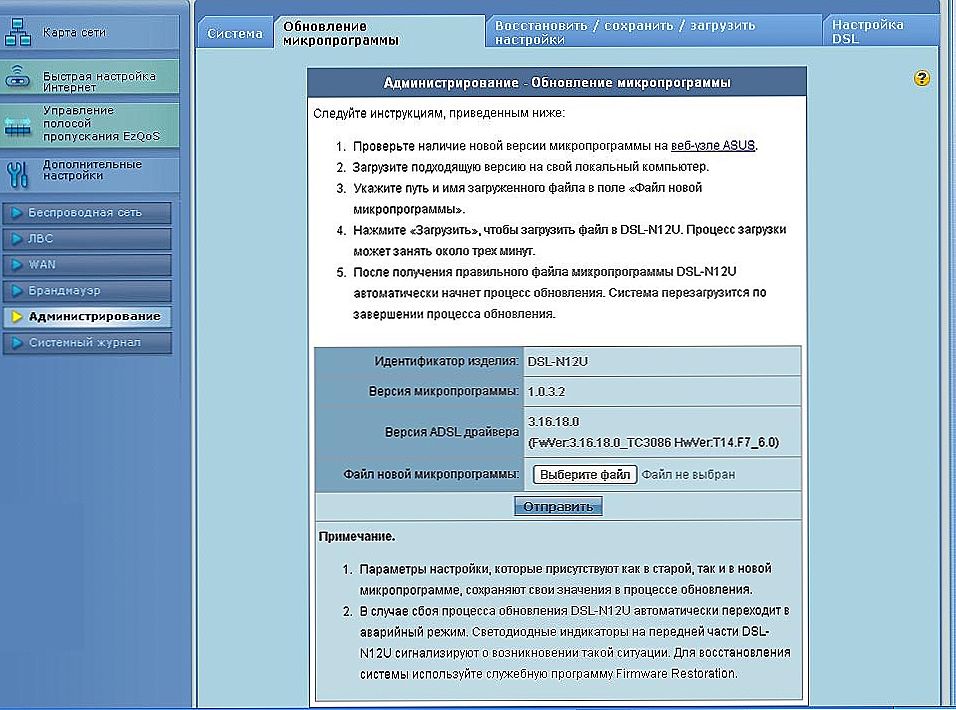The width and height of the screenshot is (956, 710).
Task: Open the Система tab
Action: coord(235,33)
